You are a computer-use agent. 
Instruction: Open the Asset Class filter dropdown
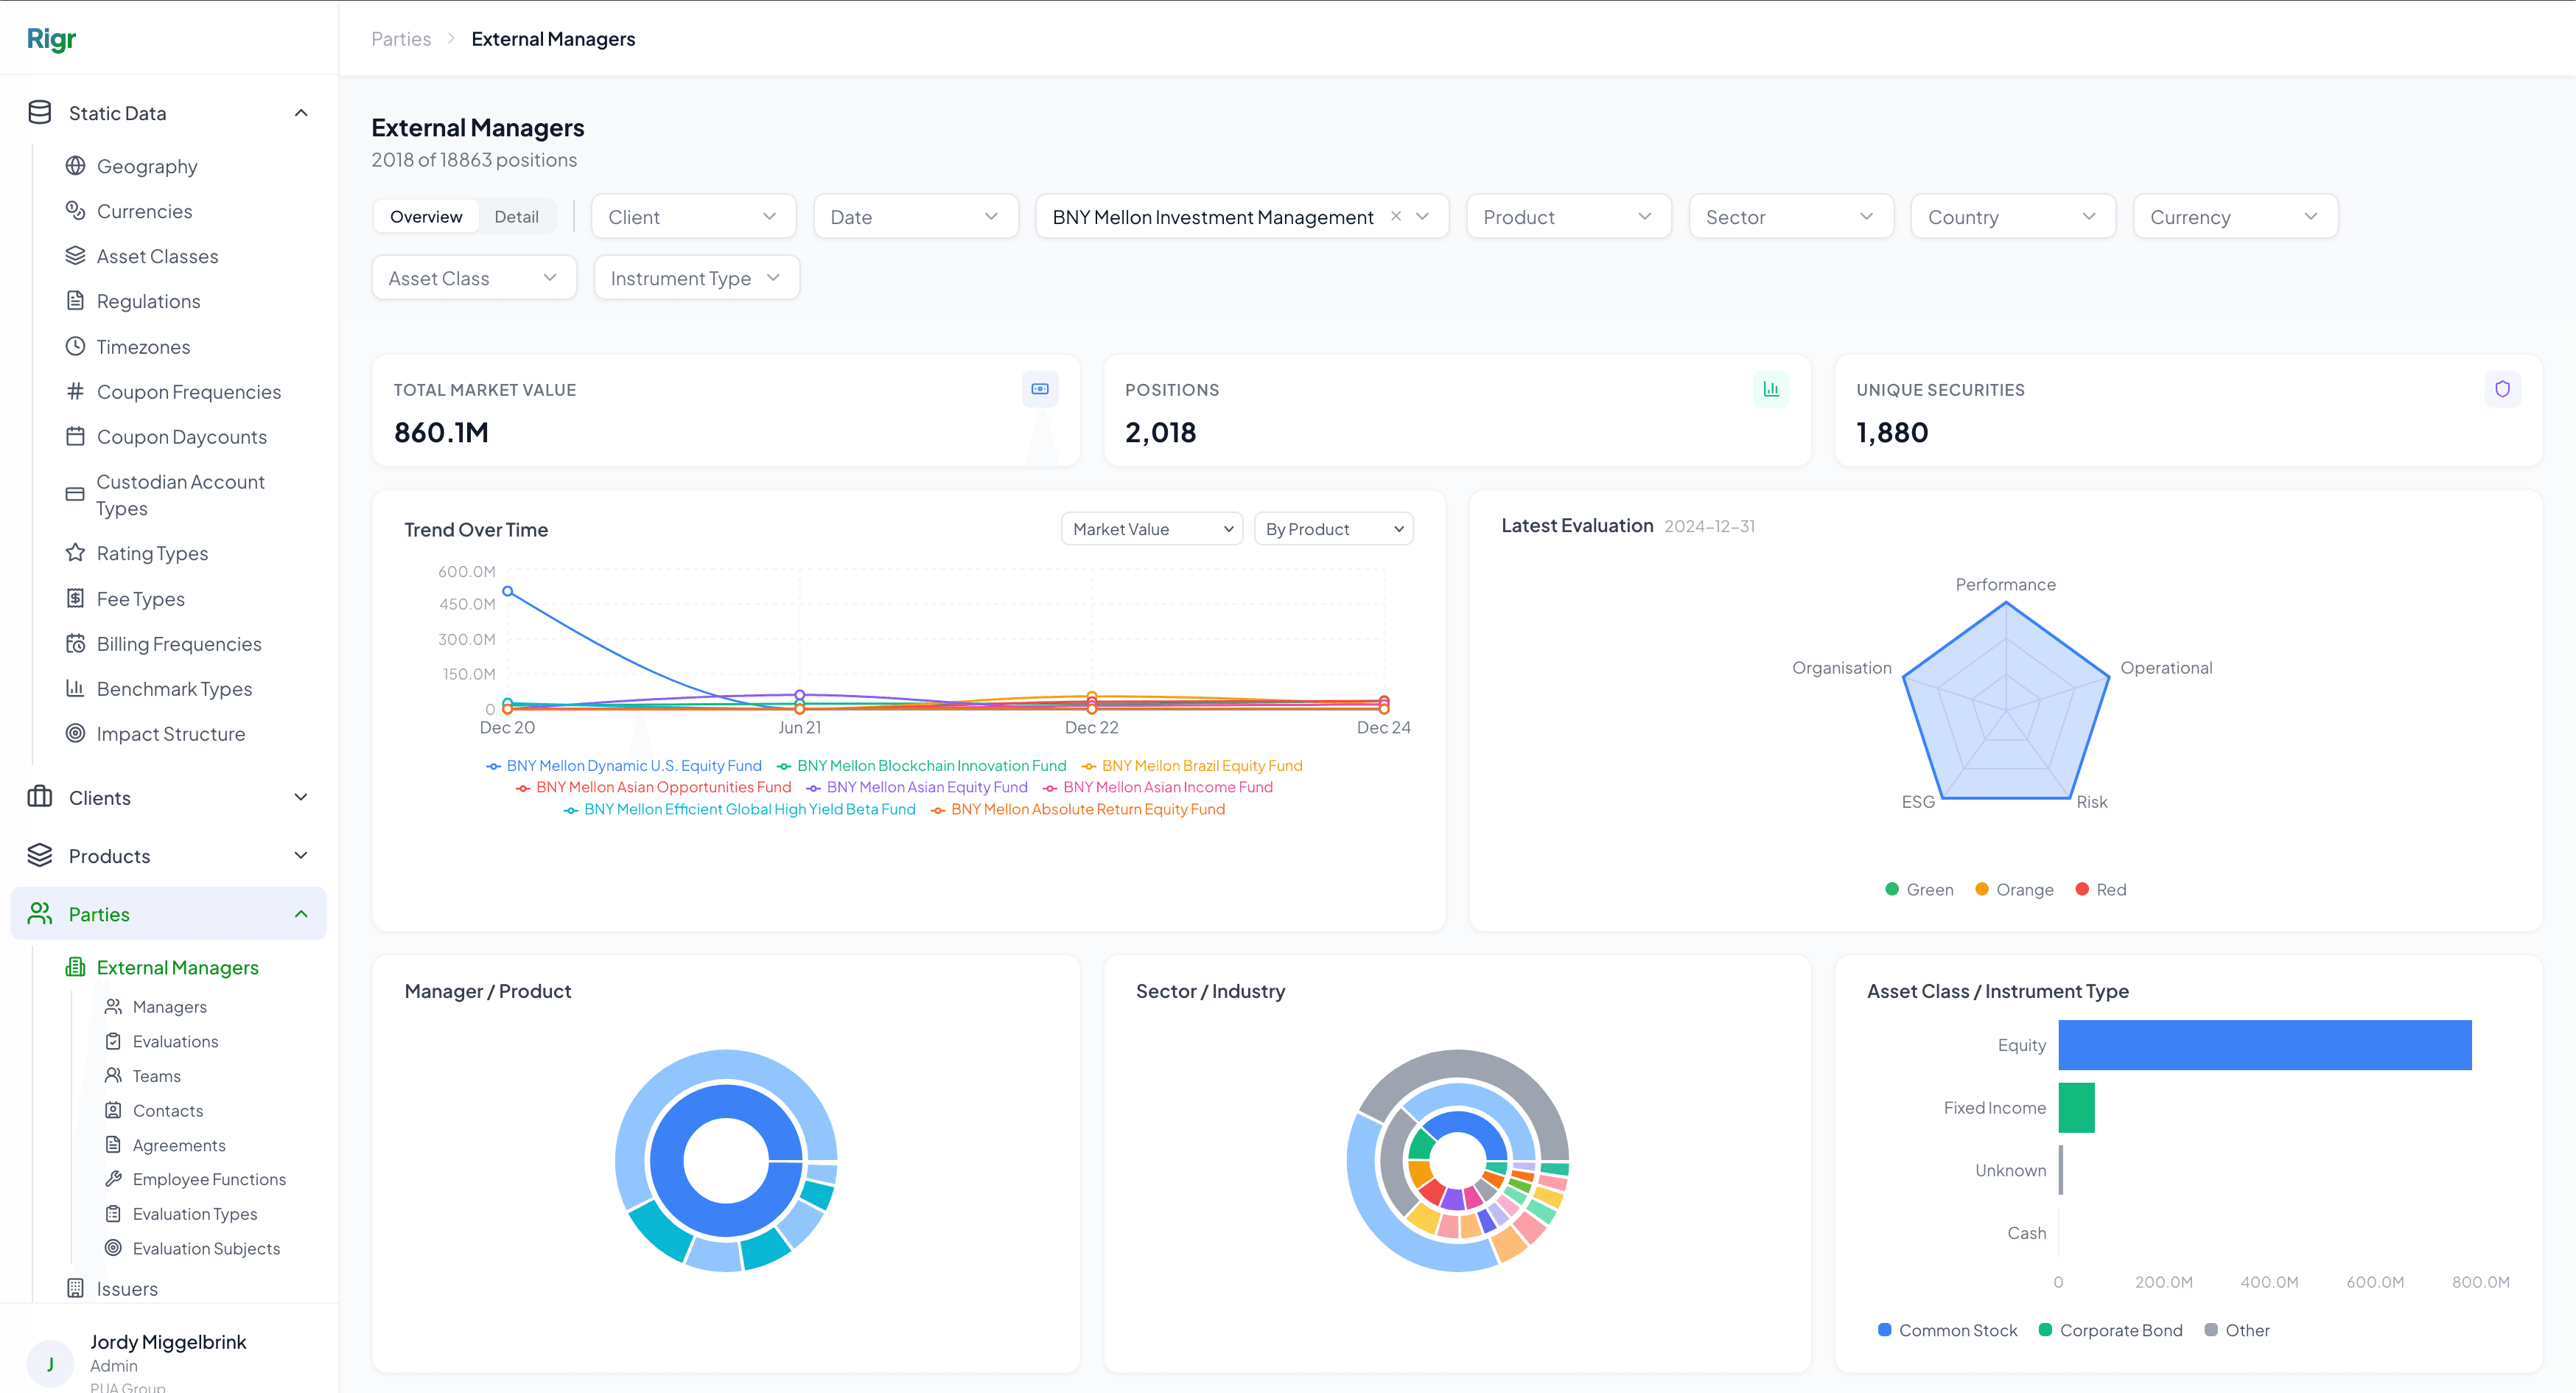(x=474, y=278)
